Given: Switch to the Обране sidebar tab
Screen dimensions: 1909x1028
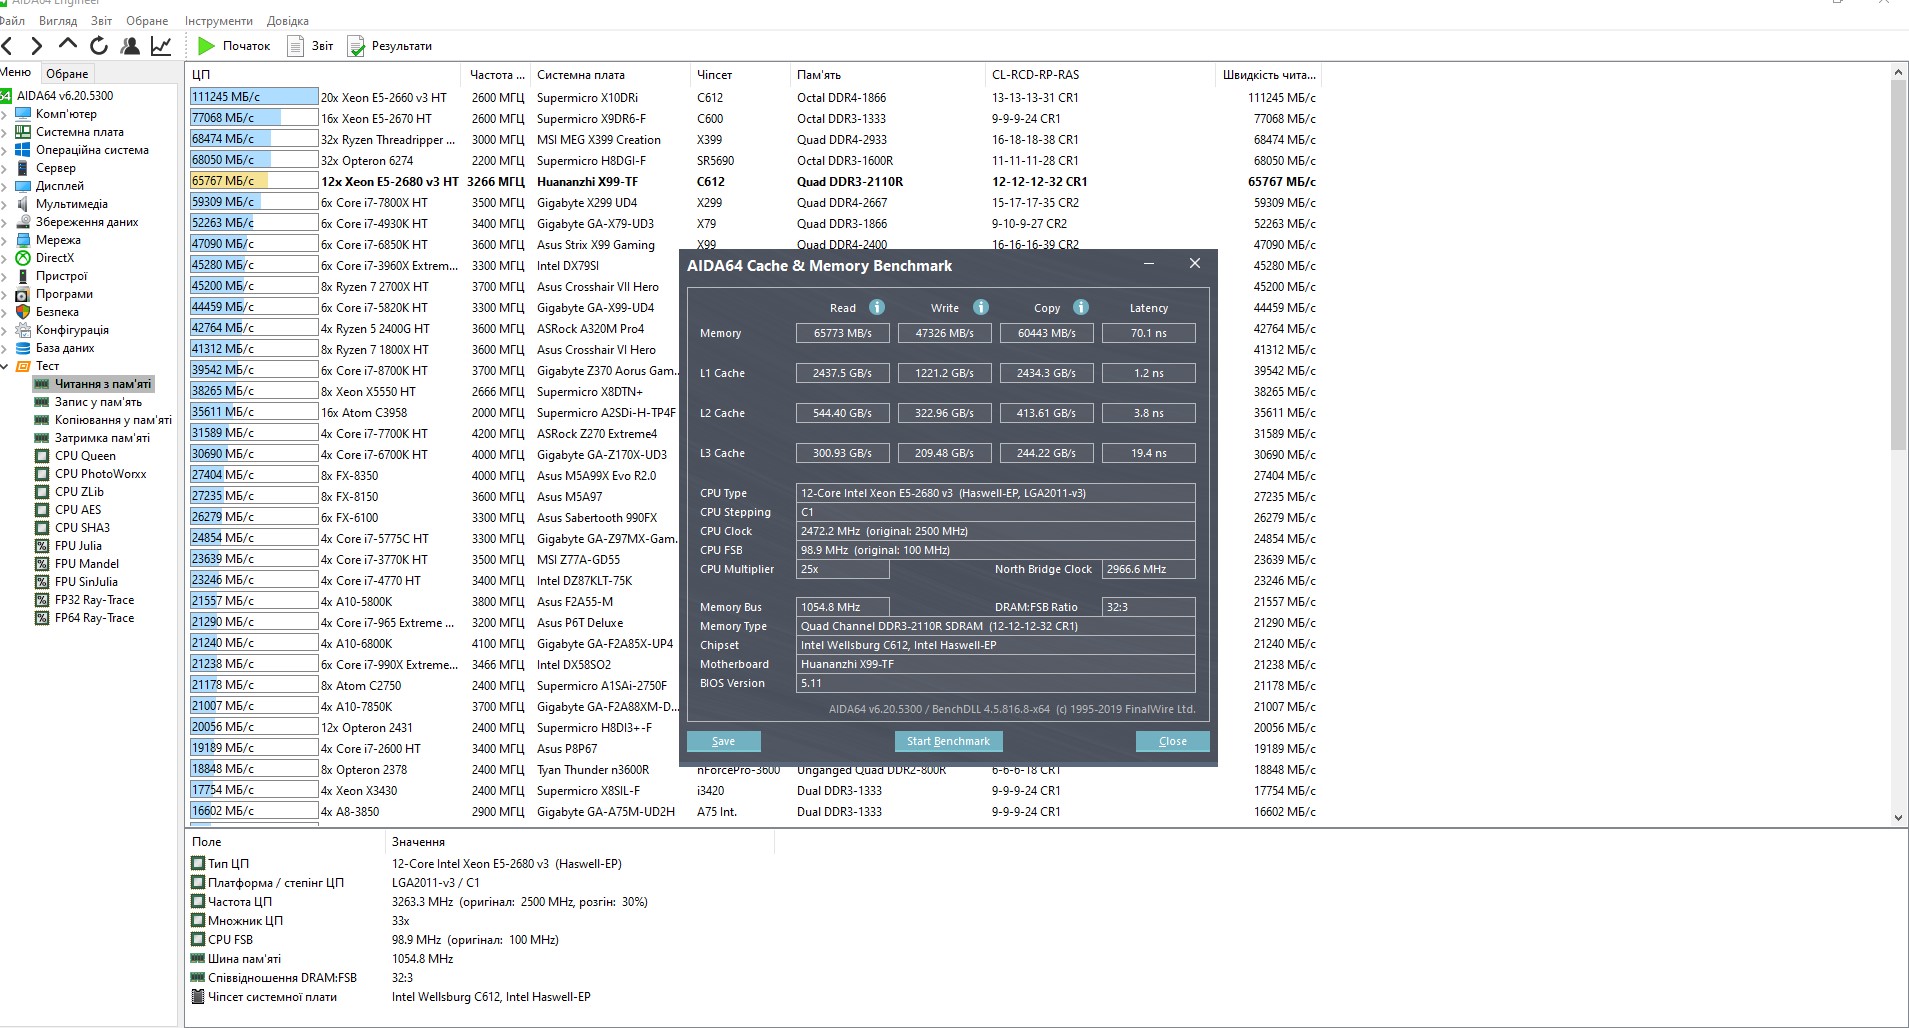Looking at the screenshot, I should [67, 73].
